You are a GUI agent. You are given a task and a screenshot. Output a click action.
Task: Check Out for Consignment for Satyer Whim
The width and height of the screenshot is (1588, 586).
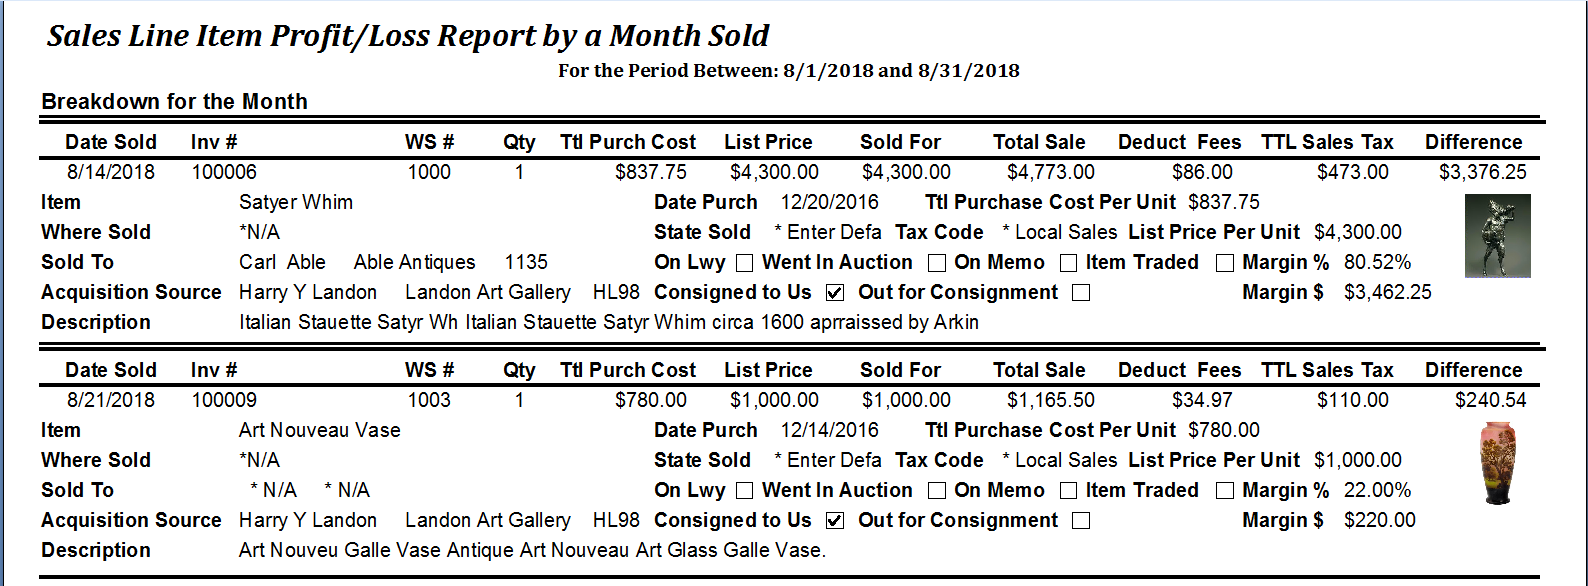[1080, 293]
